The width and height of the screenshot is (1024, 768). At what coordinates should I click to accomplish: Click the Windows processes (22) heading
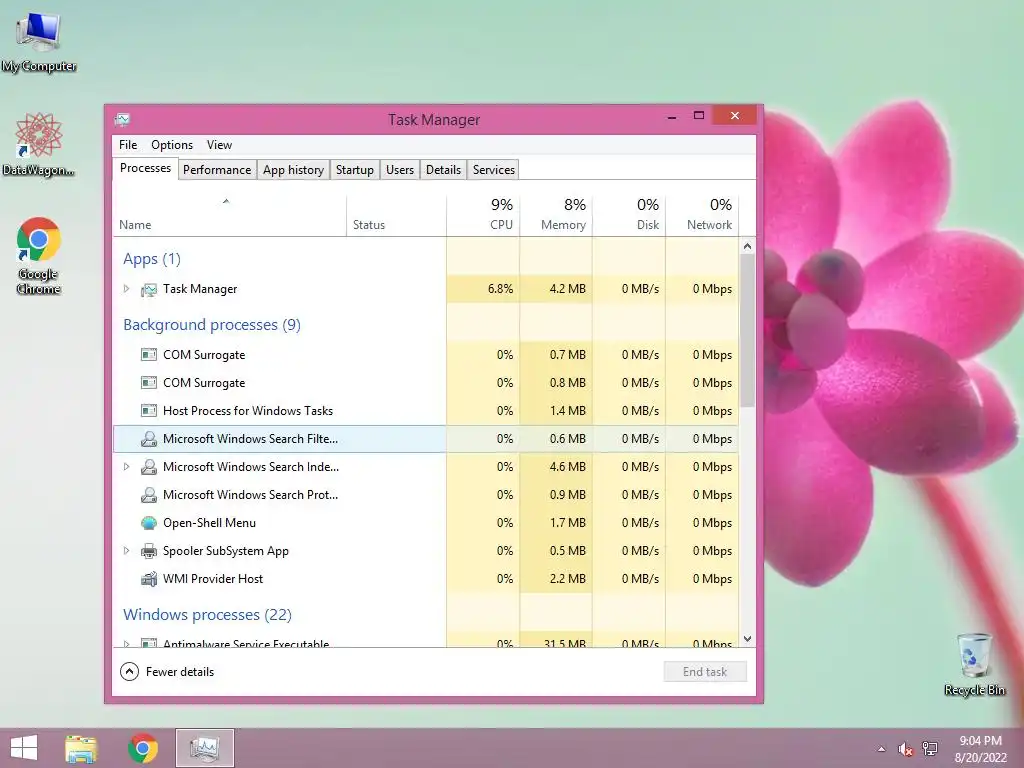pos(208,615)
